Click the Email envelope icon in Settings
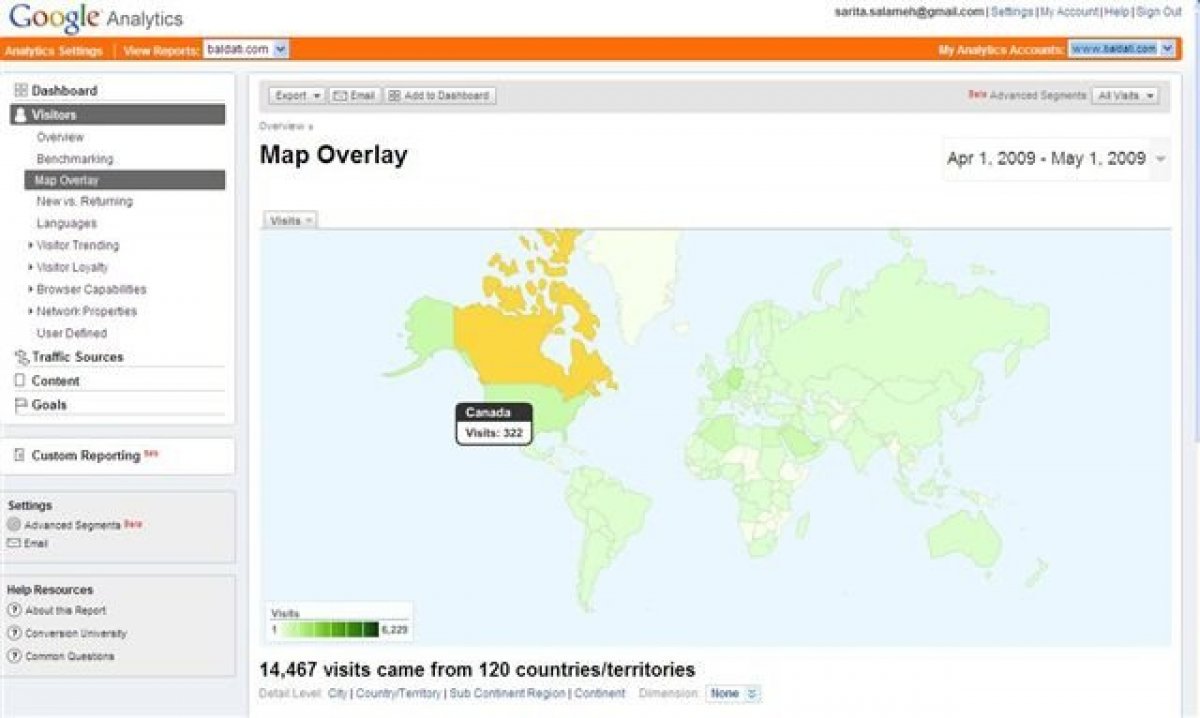 14,543
